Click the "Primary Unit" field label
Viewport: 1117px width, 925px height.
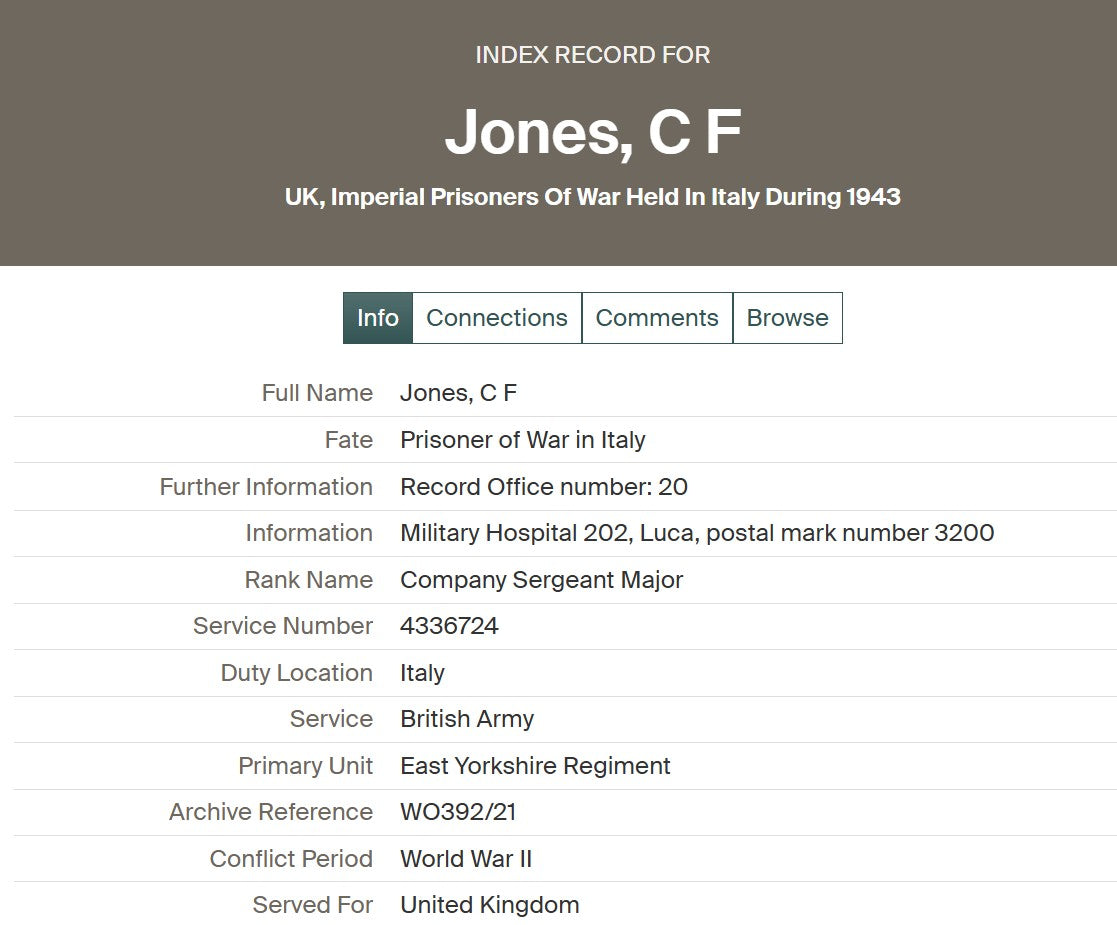(305, 766)
